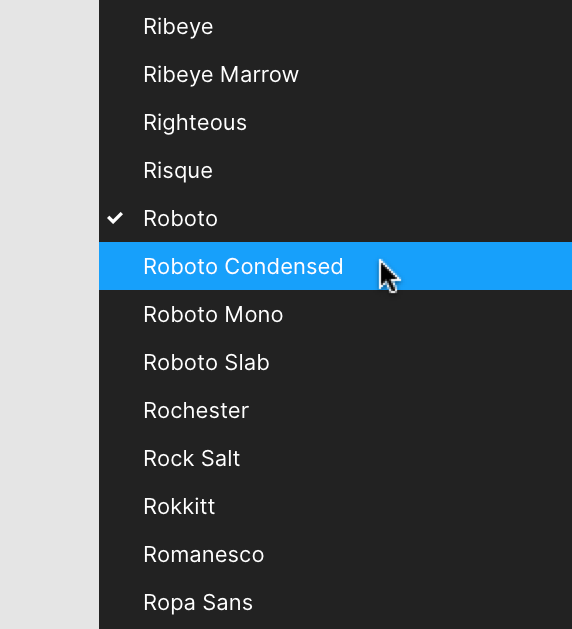Click the word Condensed in highlighted row
572x629 pixels.
click(284, 266)
